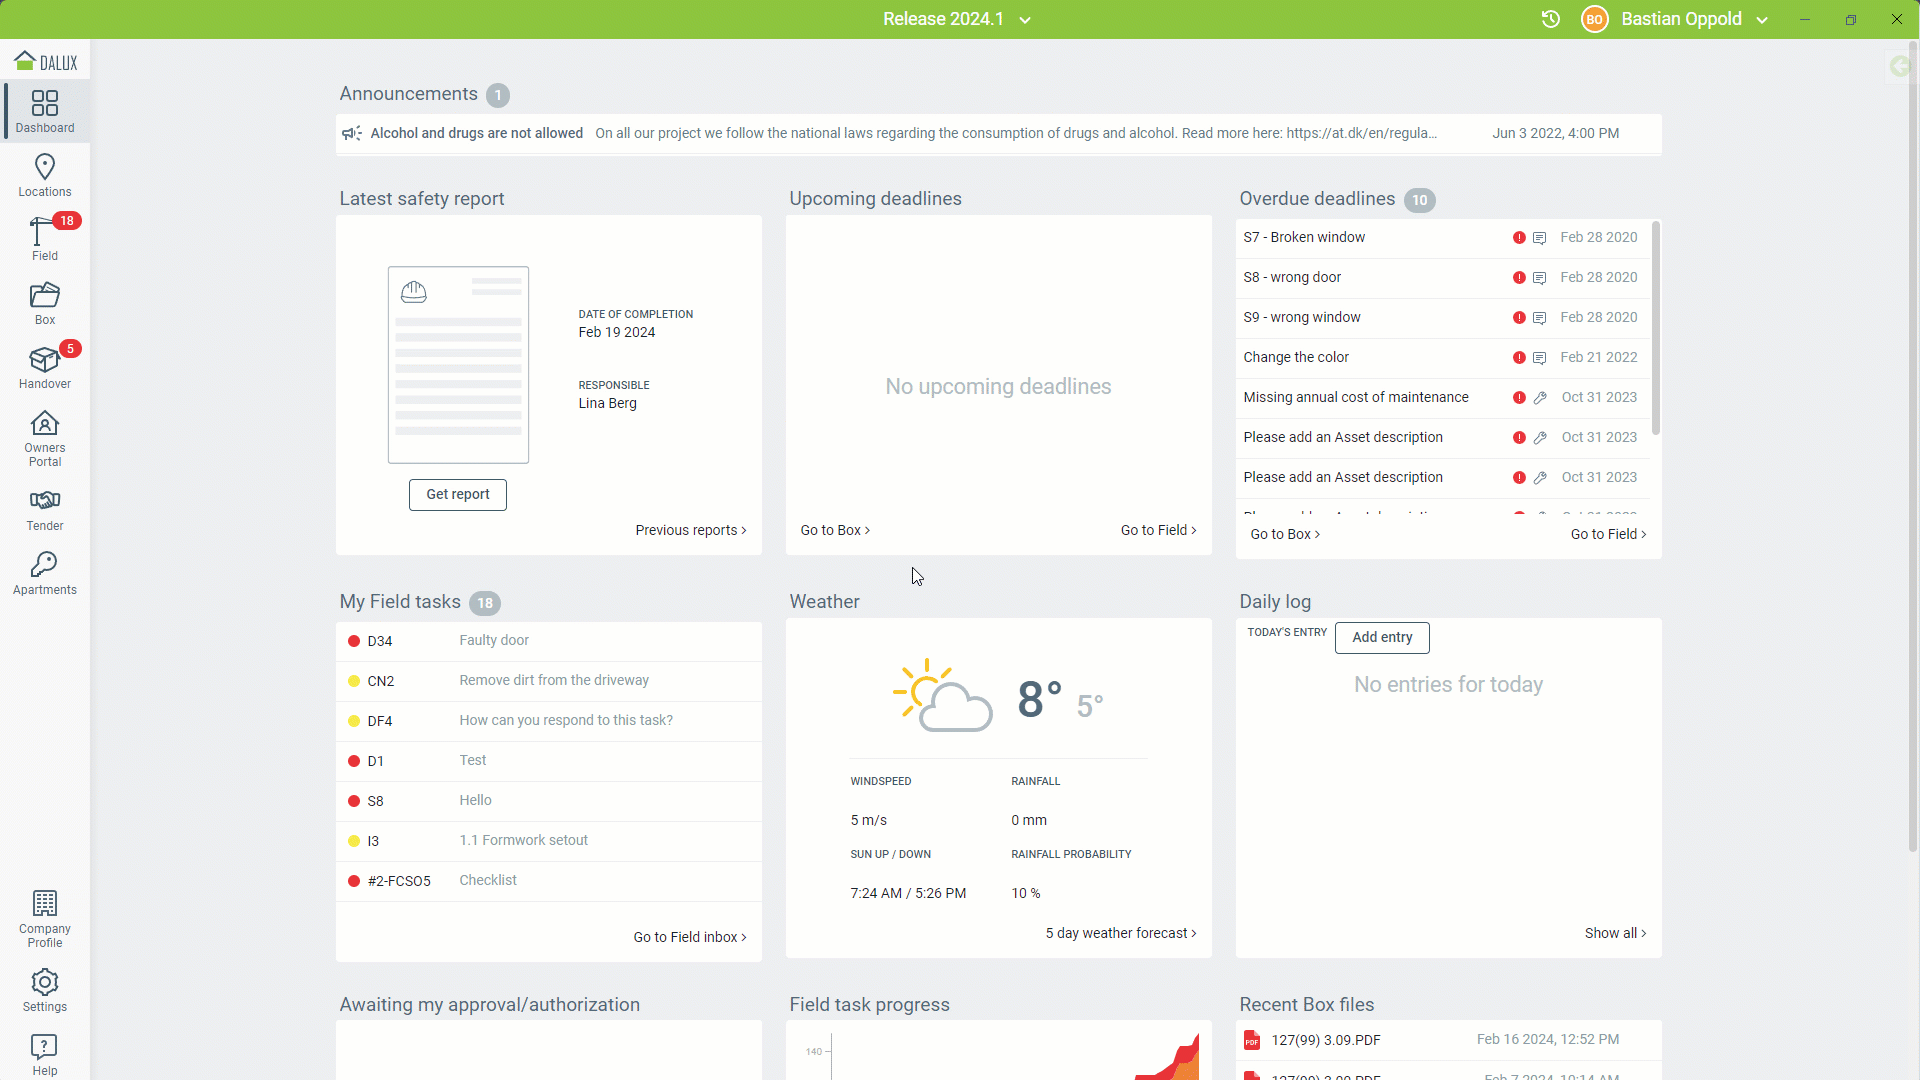Click the Add entry button
This screenshot has height=1080, width=1920.
pos(1382,637)
